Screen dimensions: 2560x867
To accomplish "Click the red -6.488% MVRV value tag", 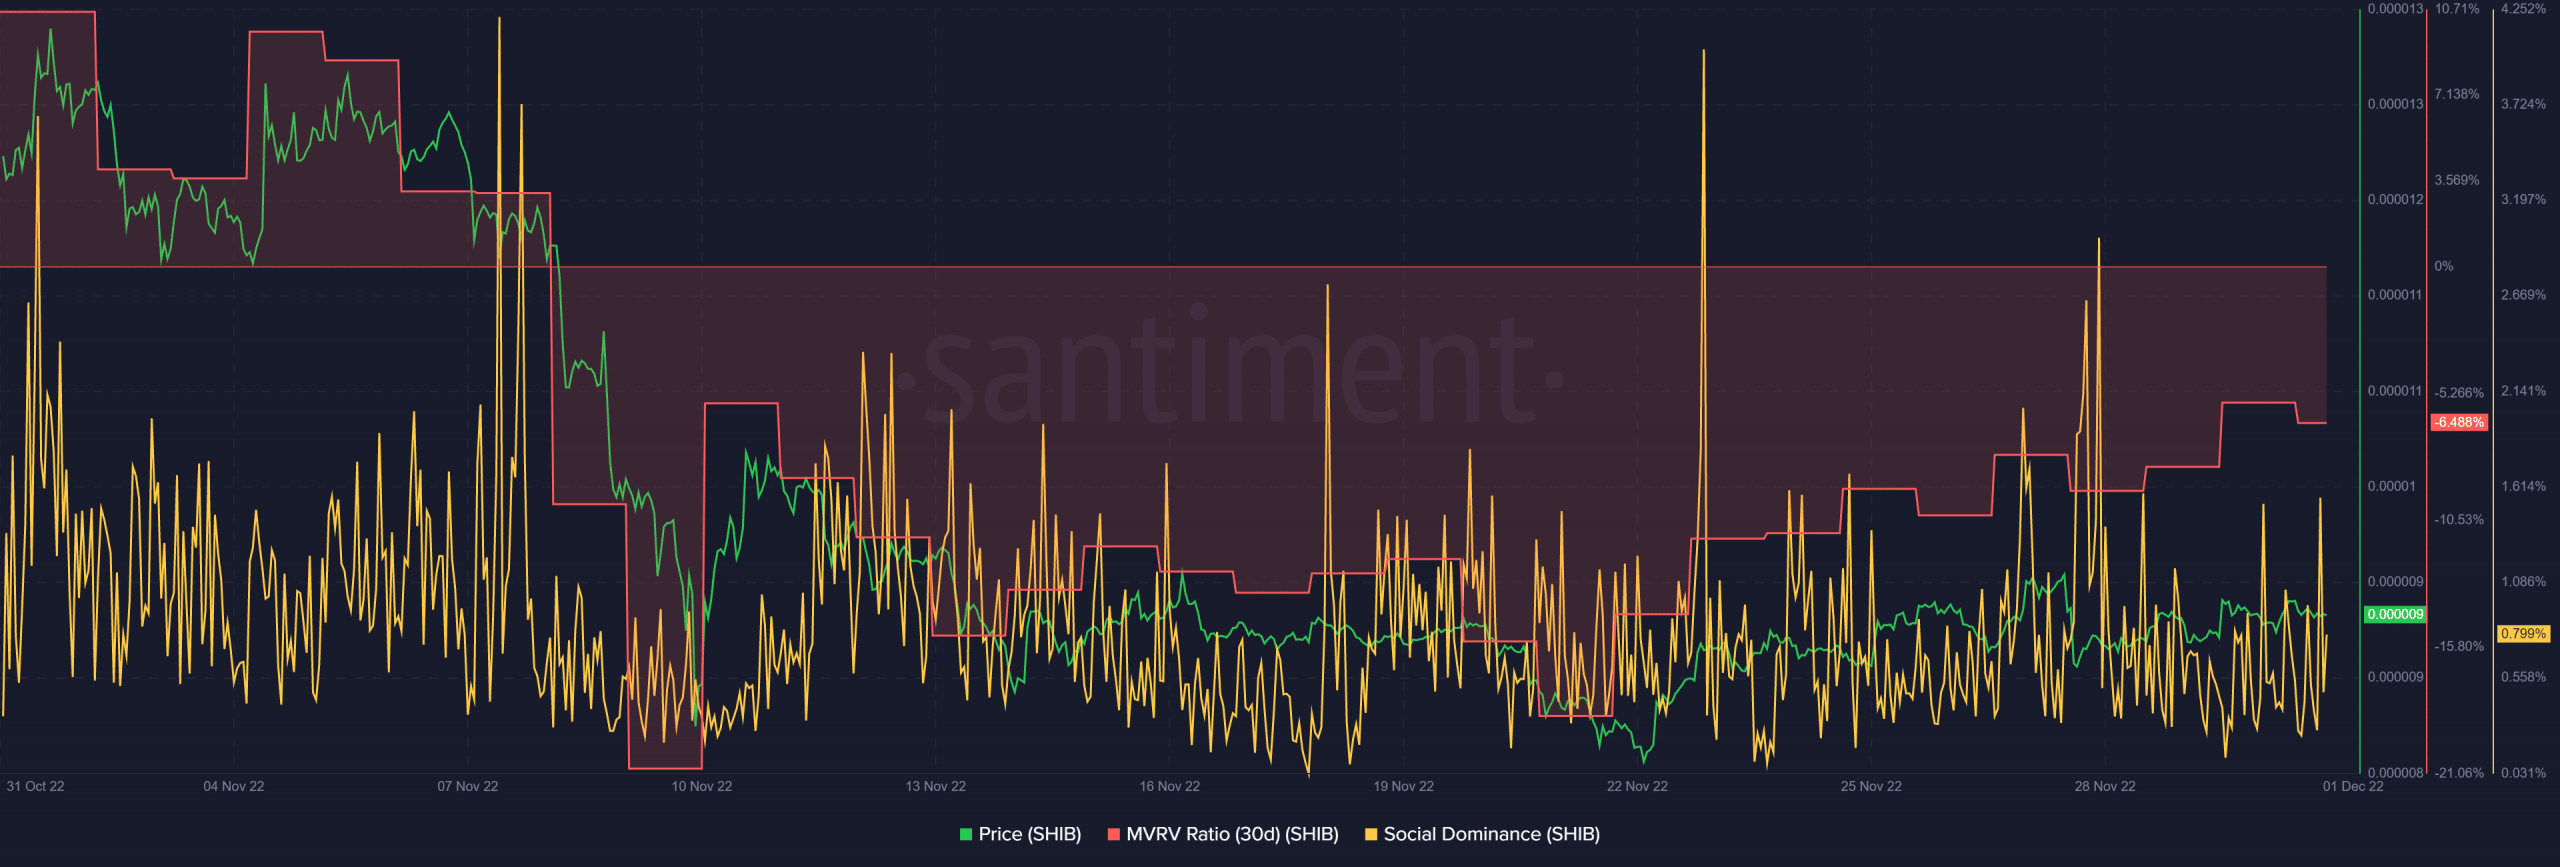I will [2459, 422].
